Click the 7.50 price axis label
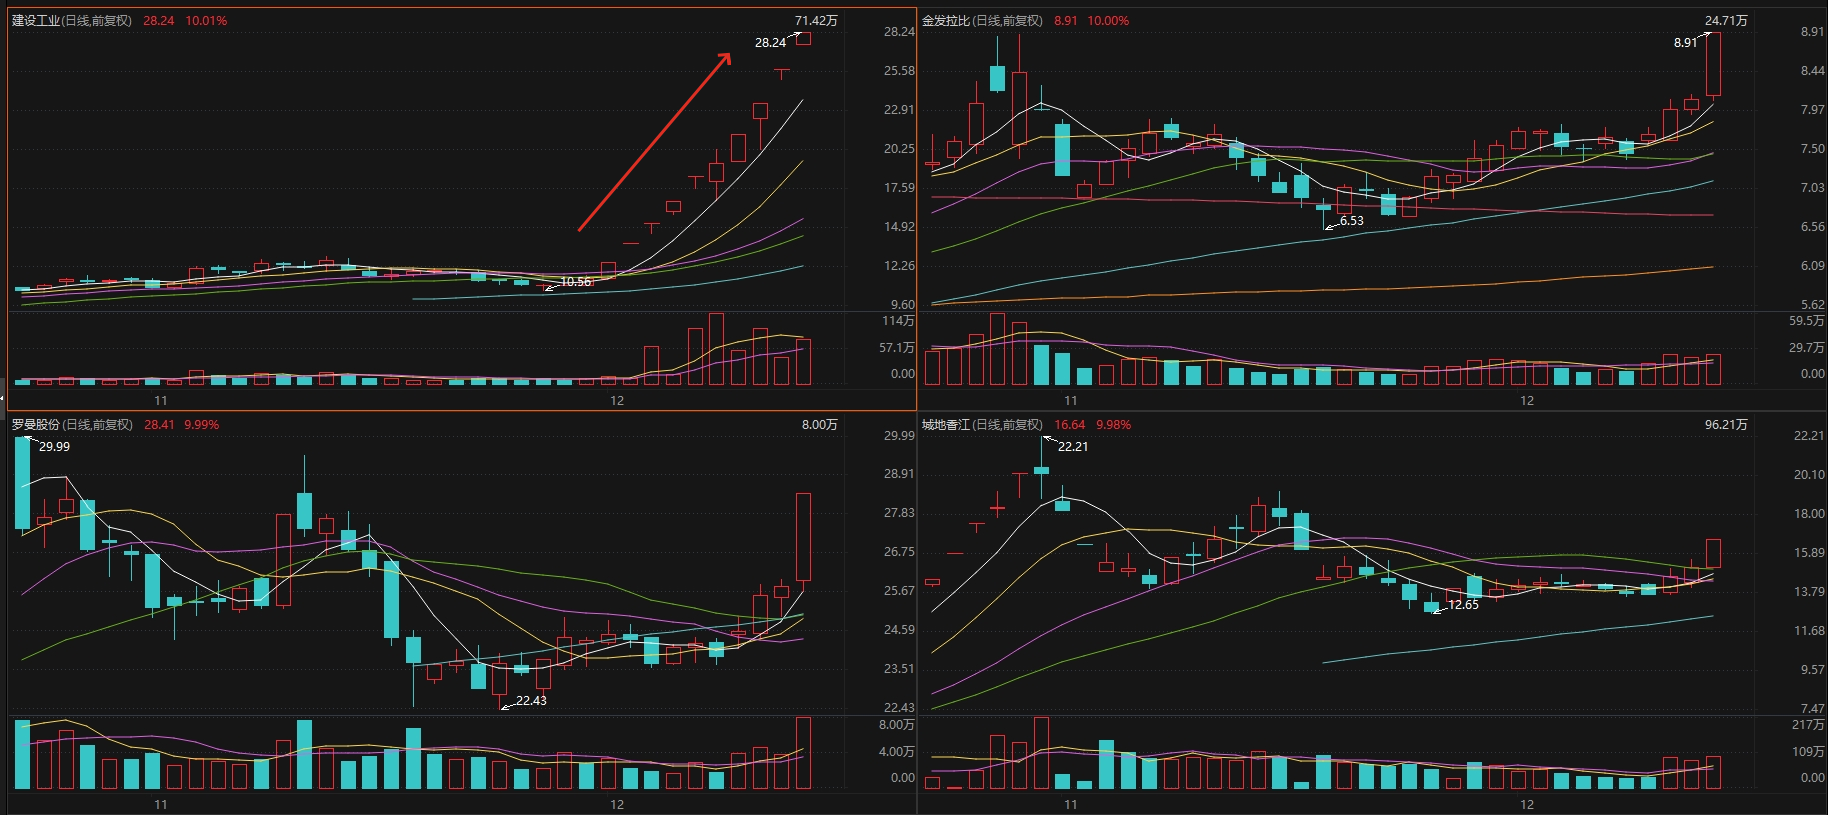This screenshot has width=1828, height=815. 1812,148
